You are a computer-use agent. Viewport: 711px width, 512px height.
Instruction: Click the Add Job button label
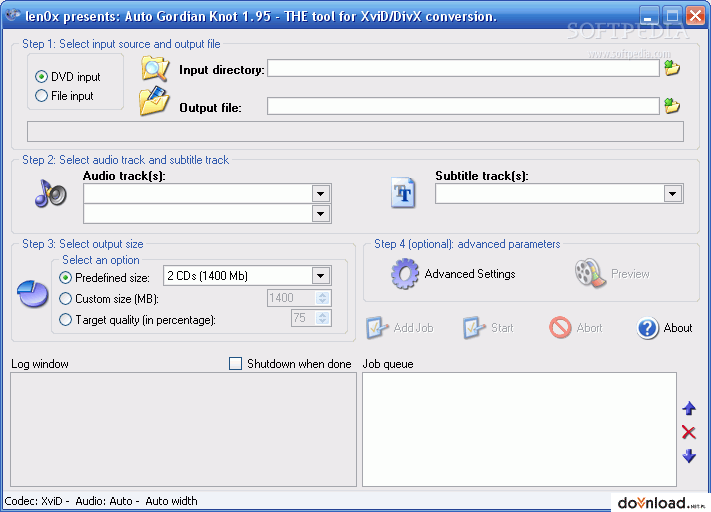pos(413,328)
